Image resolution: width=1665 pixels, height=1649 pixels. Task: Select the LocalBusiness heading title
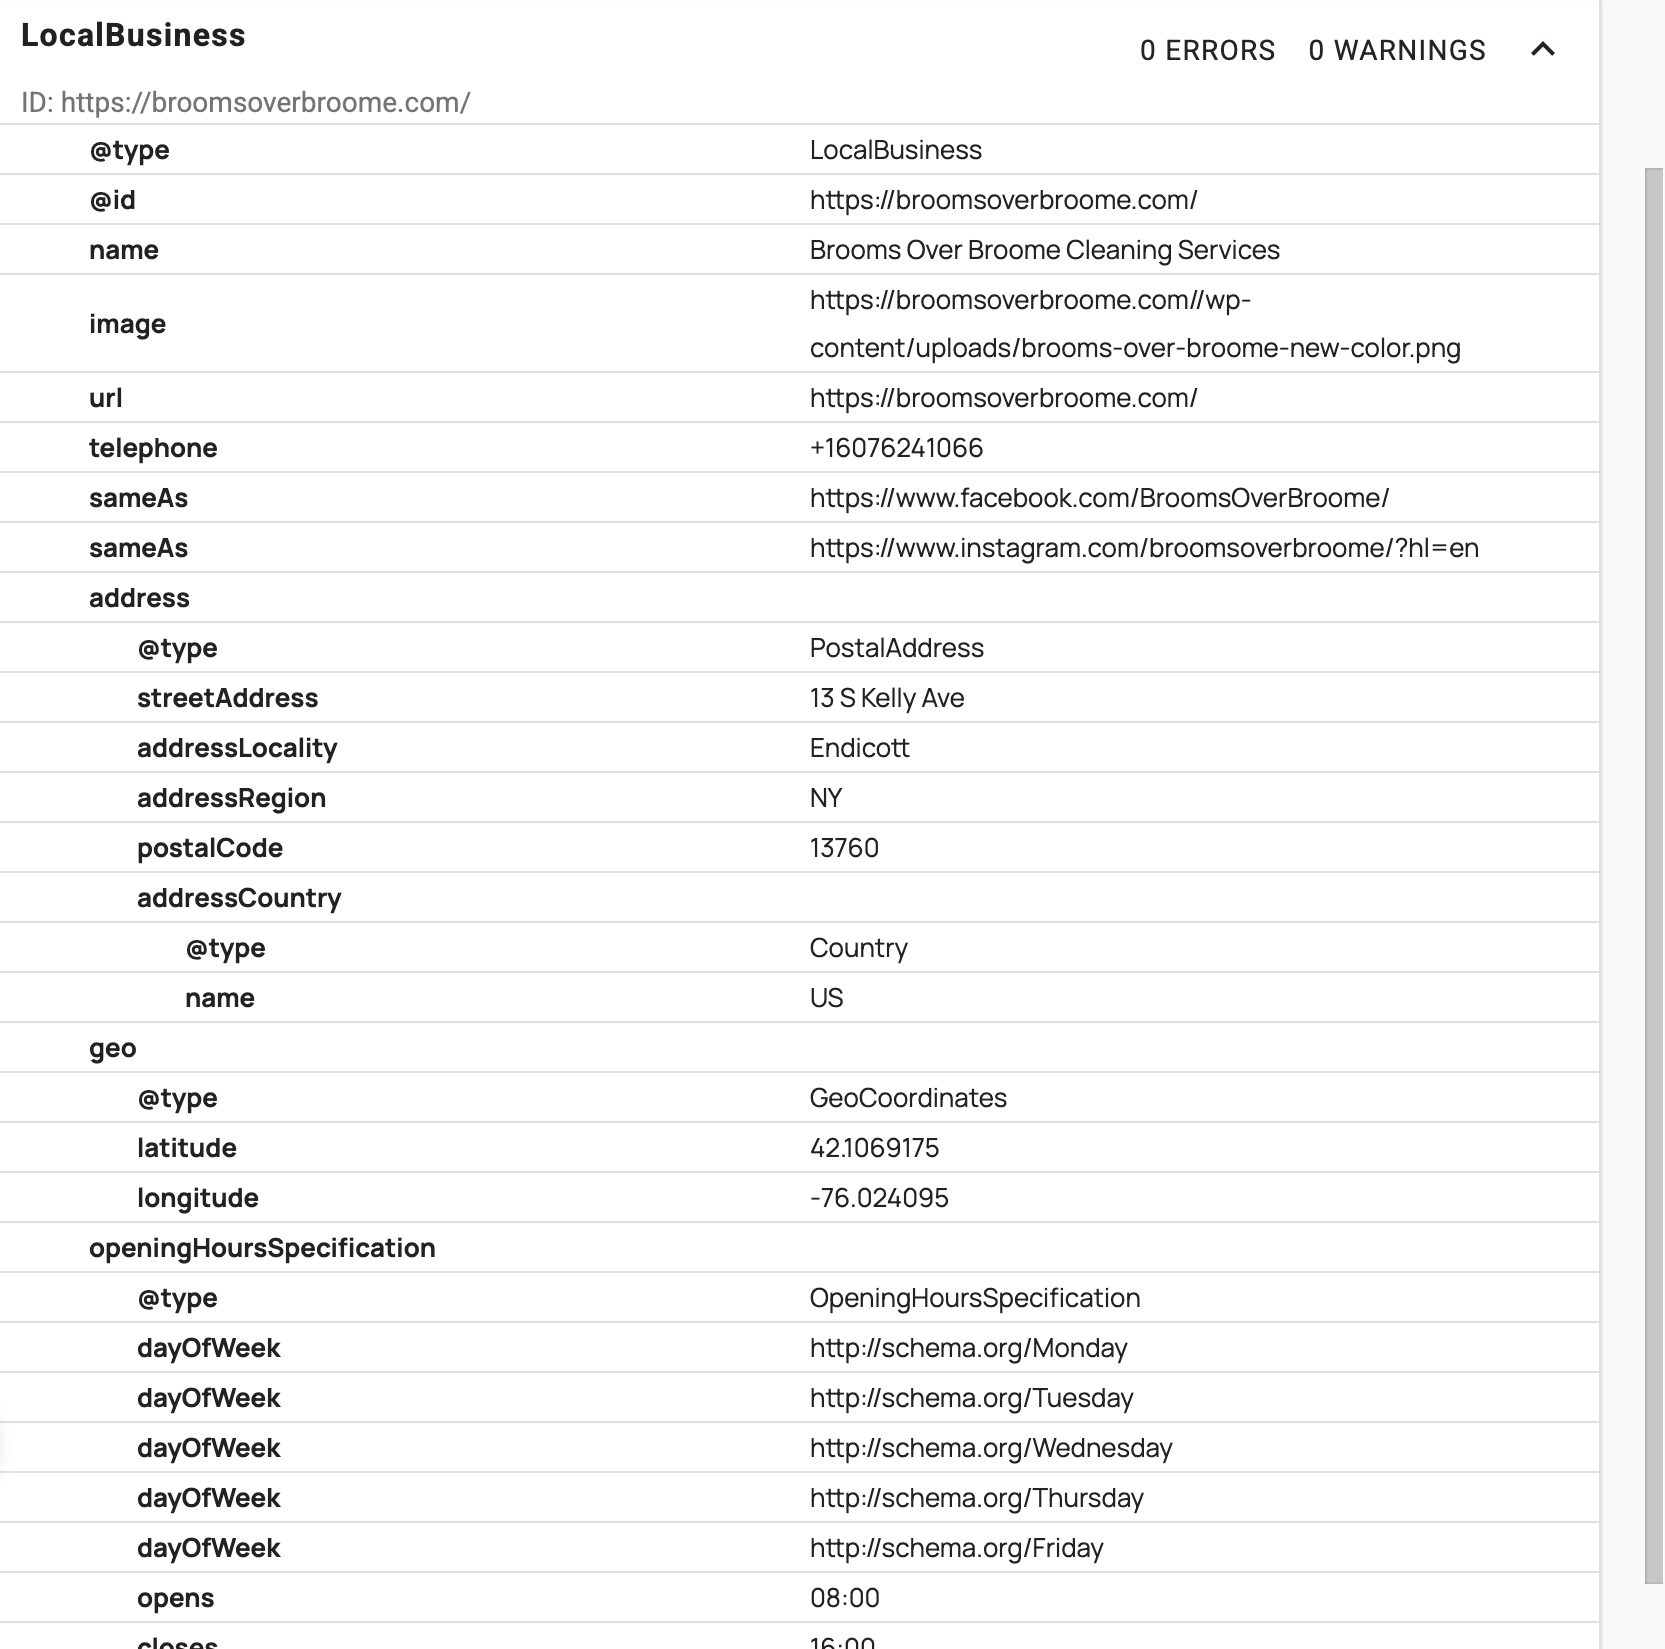[133, 35]
